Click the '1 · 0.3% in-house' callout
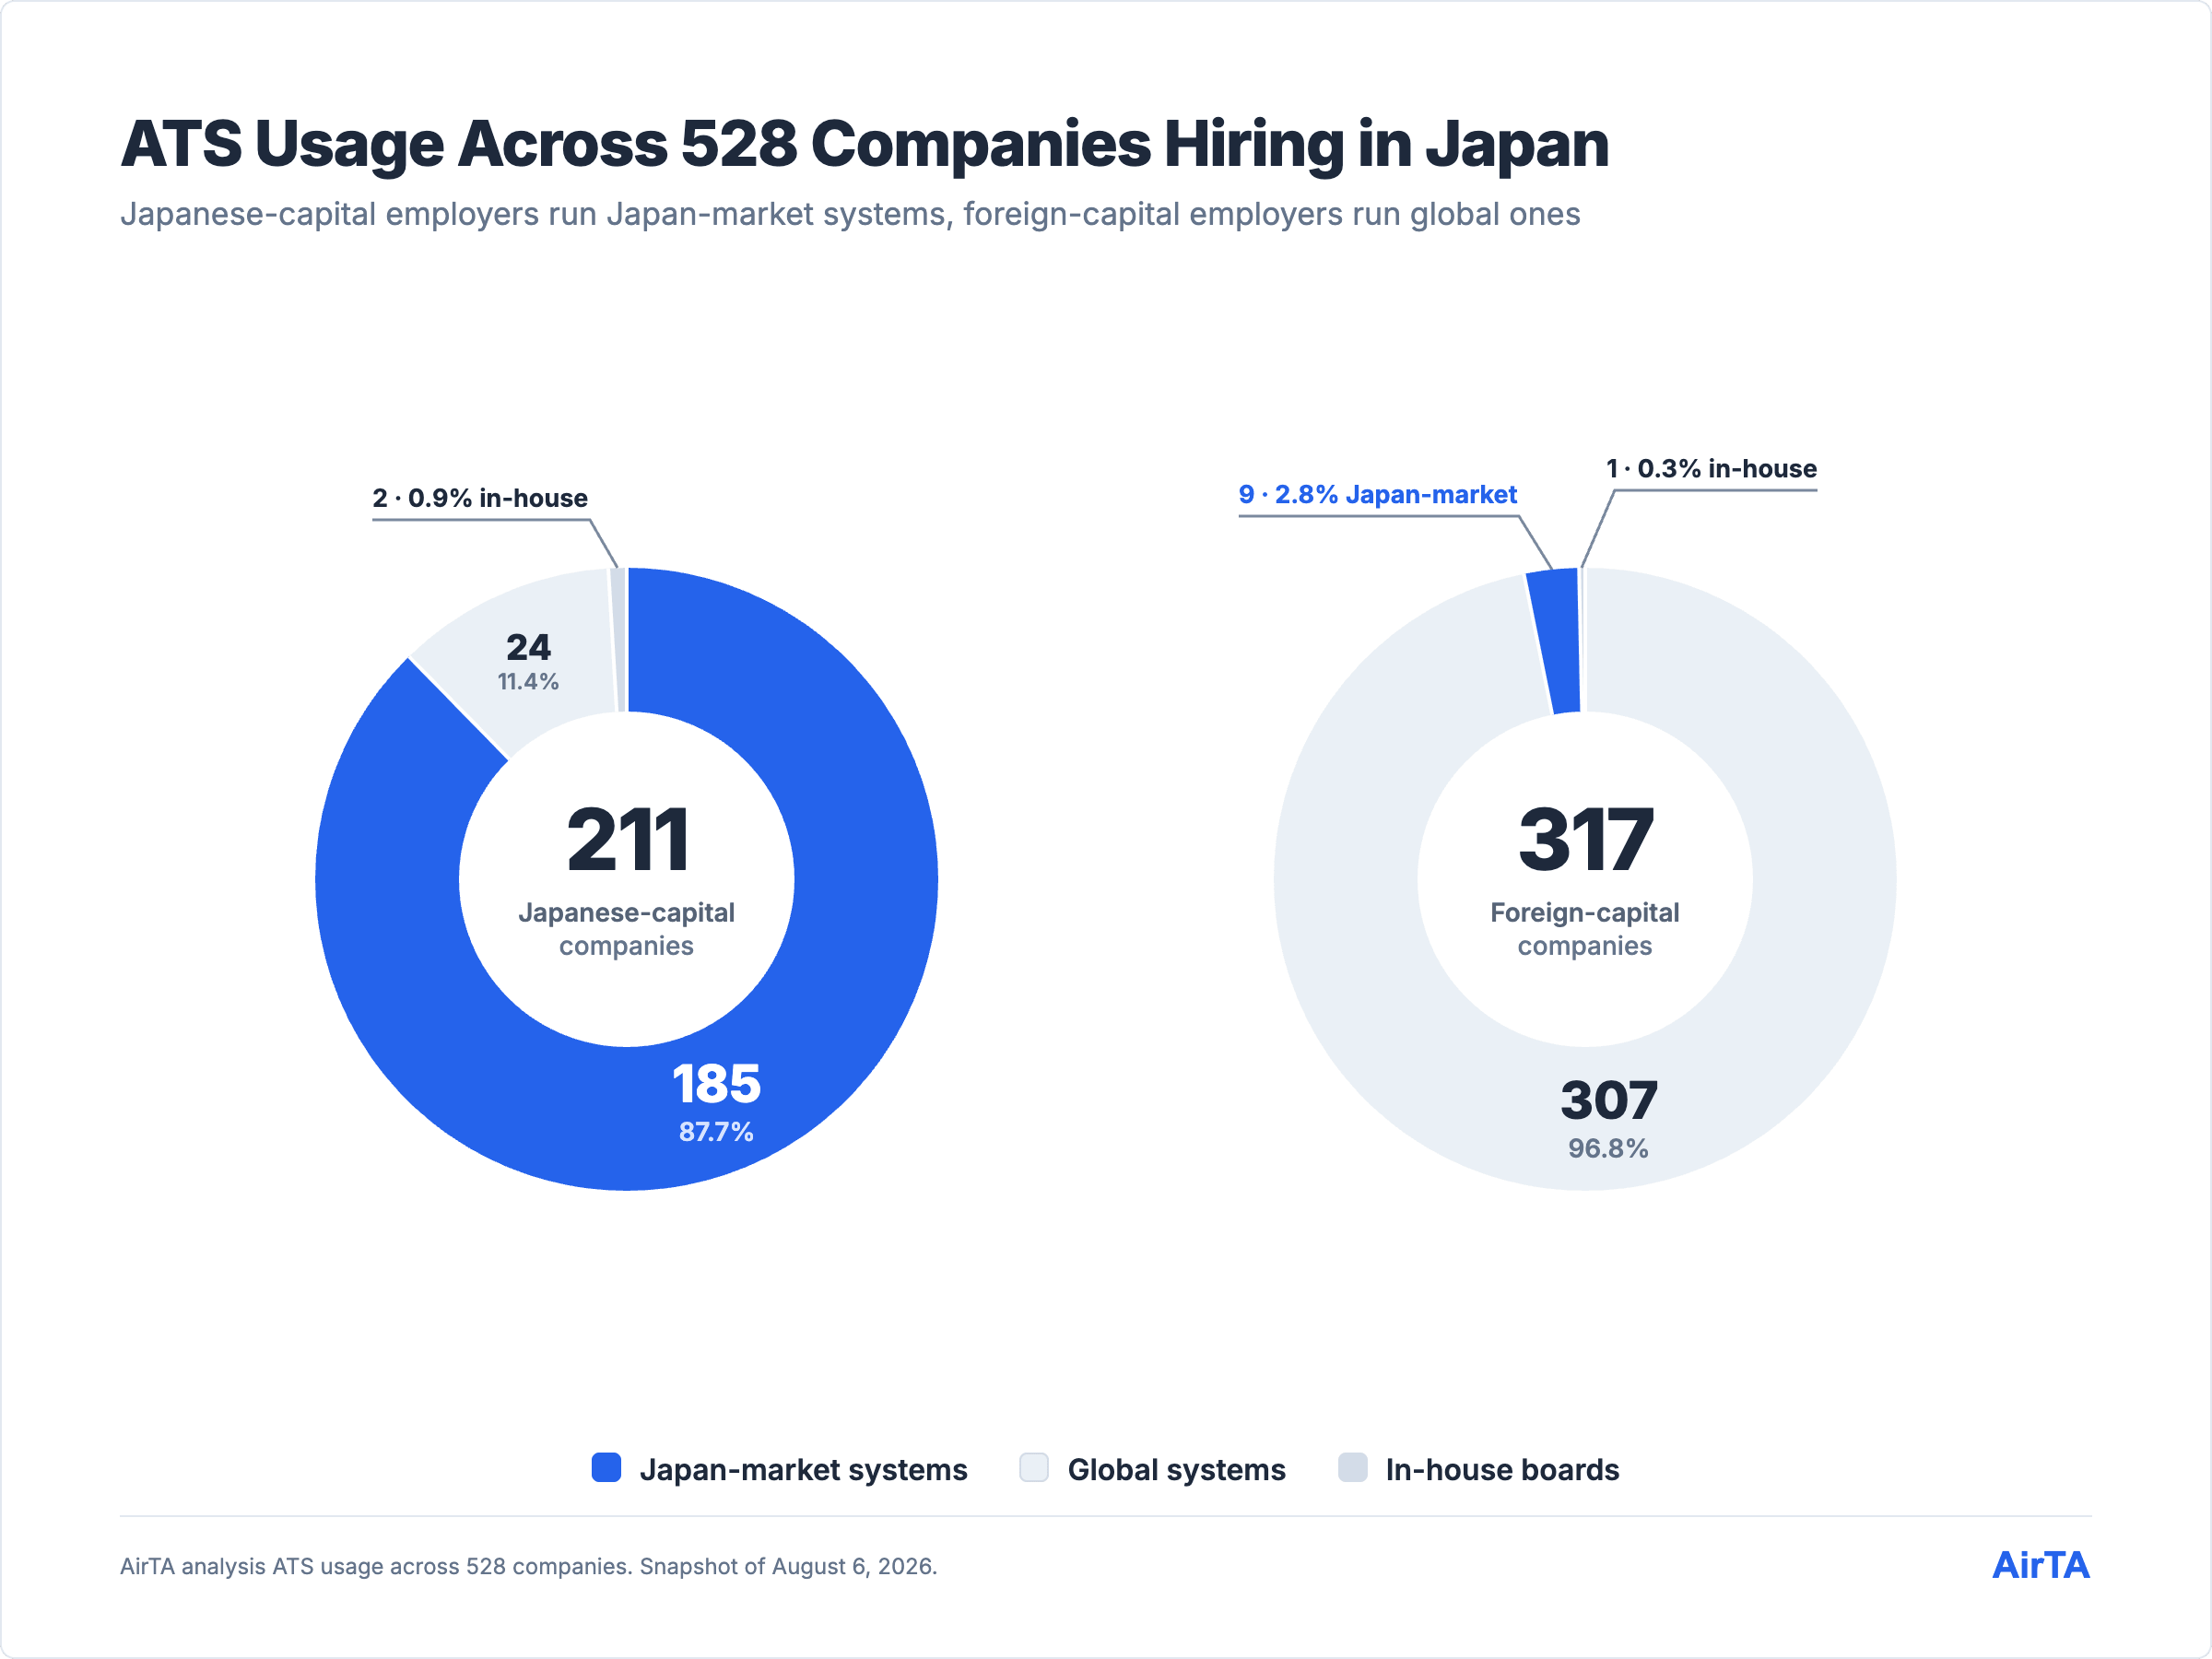 (1711, 469)
